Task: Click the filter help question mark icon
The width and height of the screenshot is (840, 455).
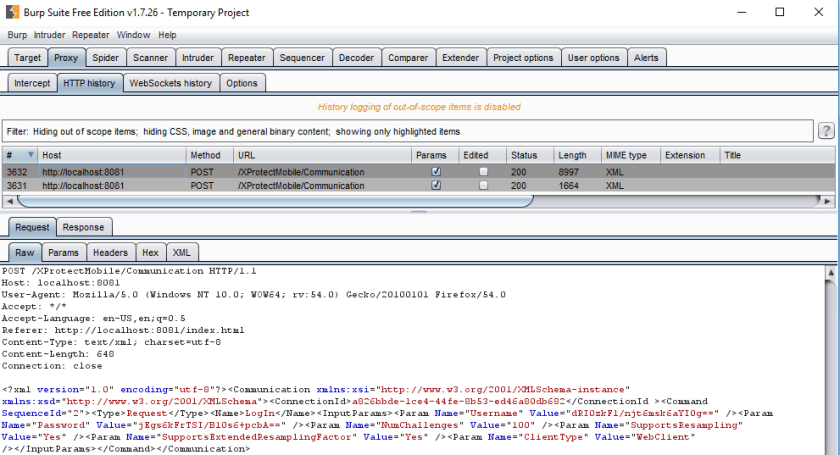Action: (x=826, y=131)
